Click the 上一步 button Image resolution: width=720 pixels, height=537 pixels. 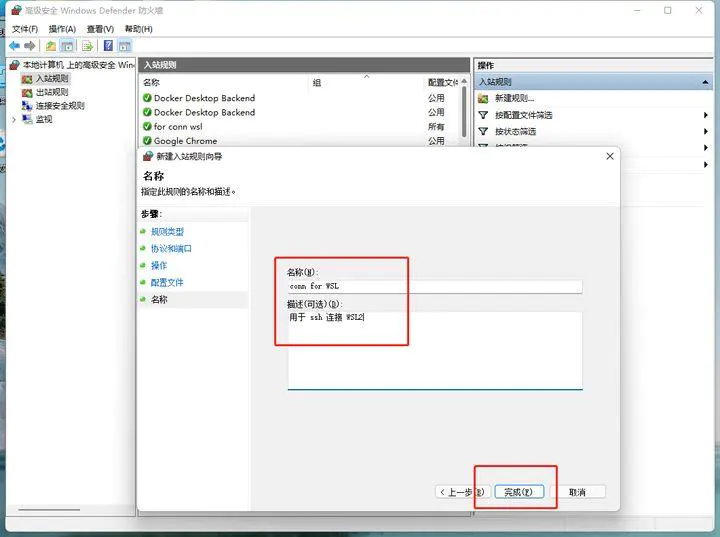[x=462, y=492]
